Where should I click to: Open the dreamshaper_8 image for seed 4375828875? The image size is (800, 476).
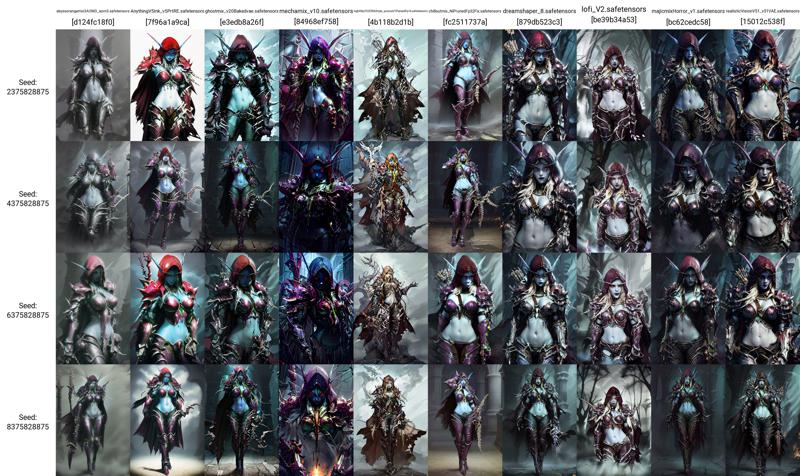539,196
